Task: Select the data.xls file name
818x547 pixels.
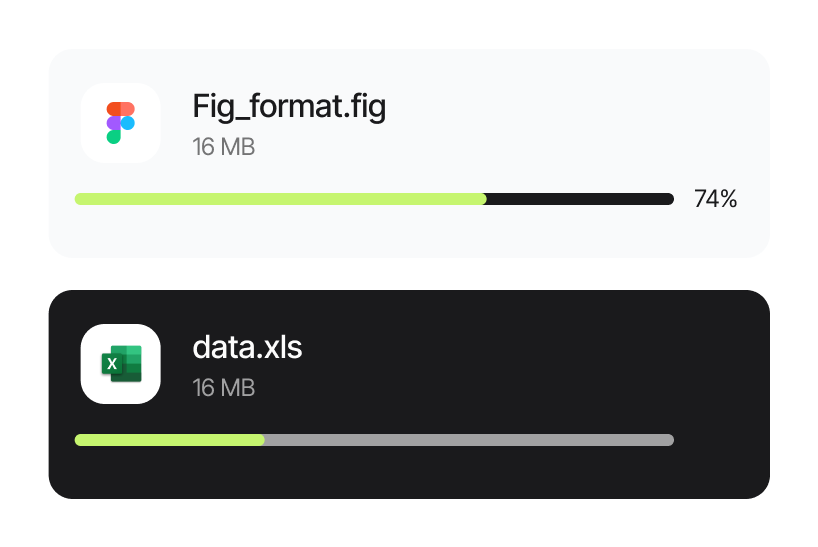Action: click(x=246, y=348)
